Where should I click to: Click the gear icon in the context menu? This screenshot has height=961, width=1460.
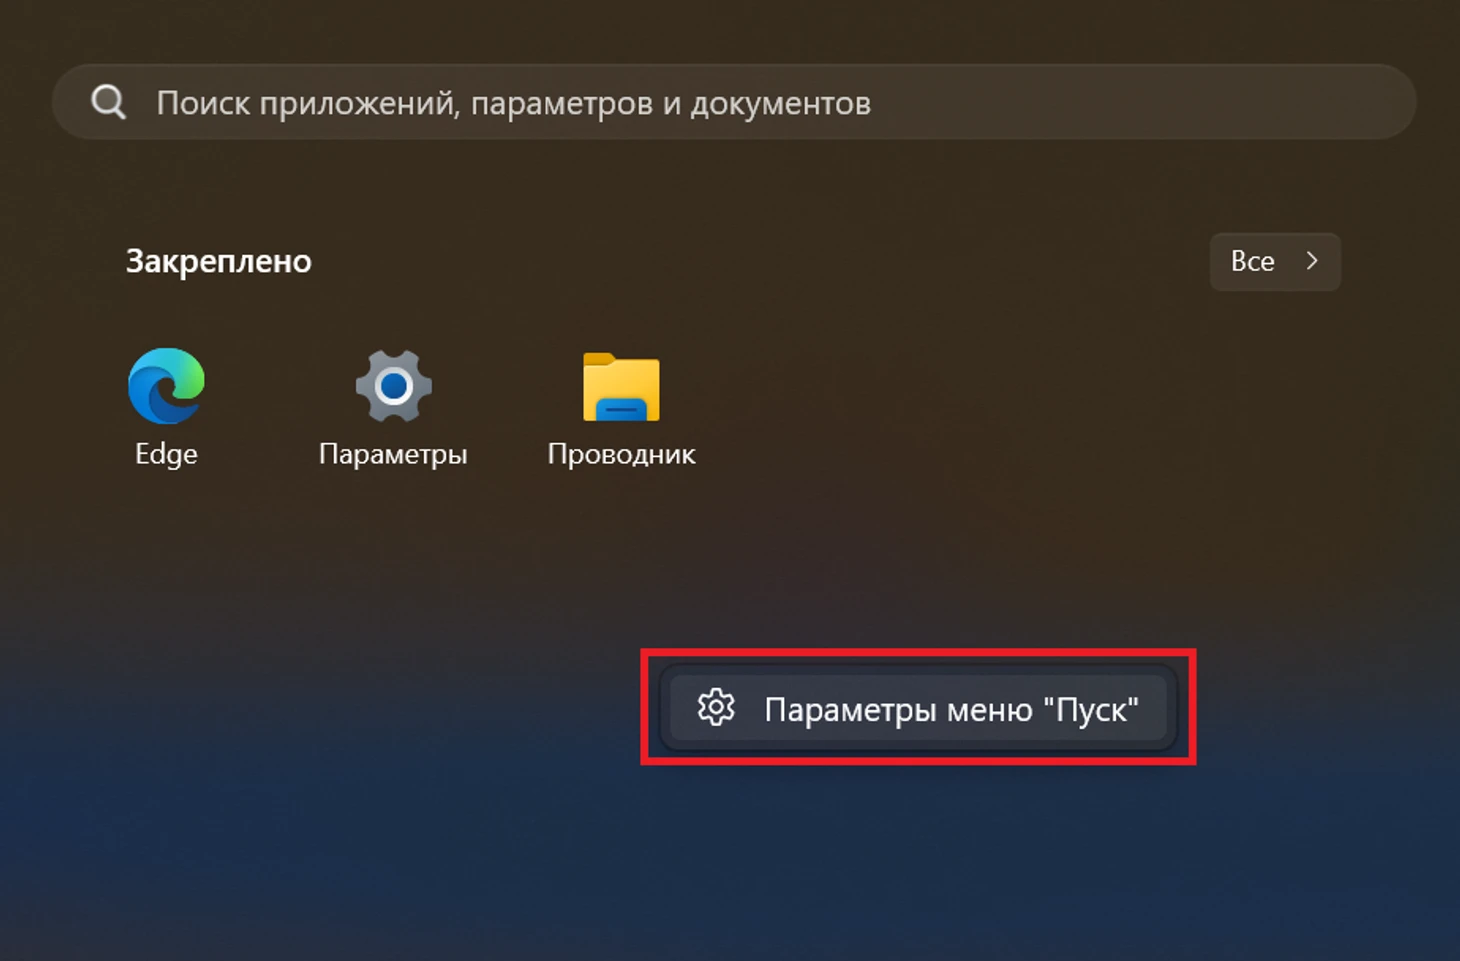coord(716,708)
